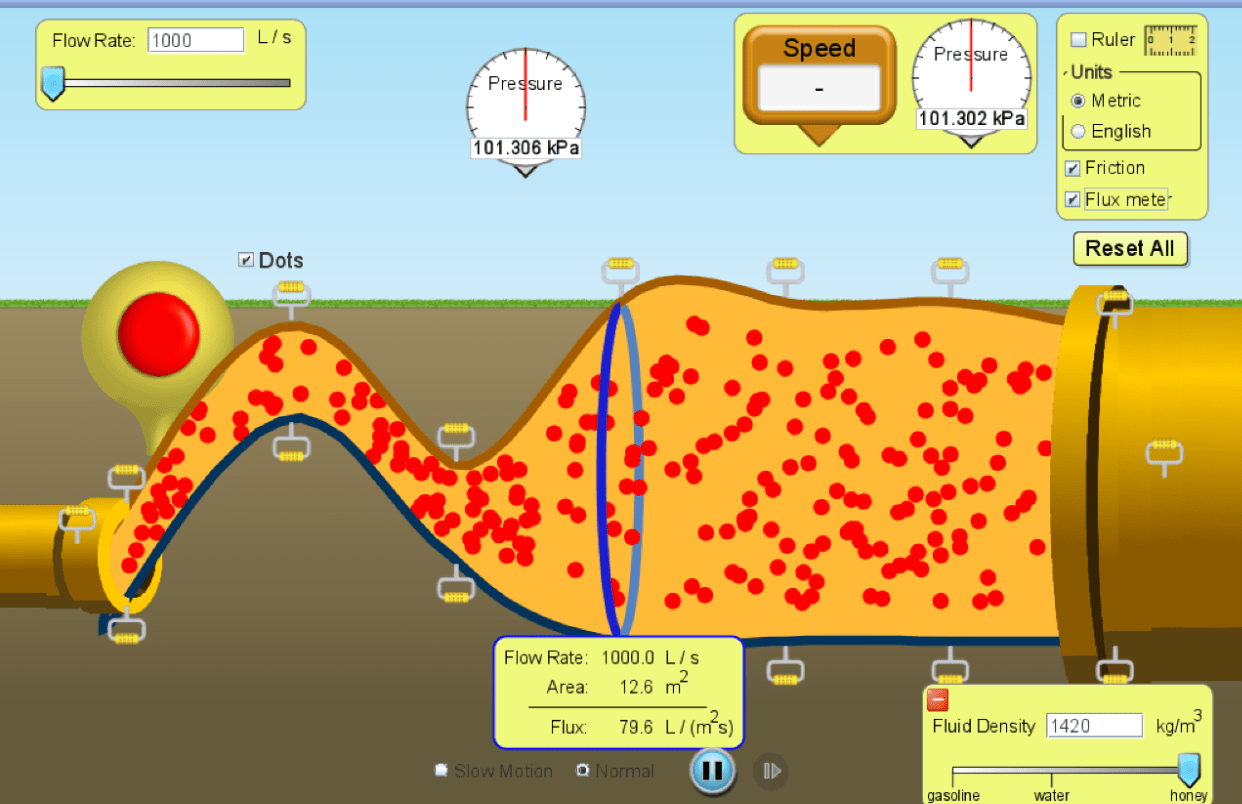Viewport: 1242px width, 804px height.
Task: Click the Flow Rate slider thumb
Action: (52, 83)
